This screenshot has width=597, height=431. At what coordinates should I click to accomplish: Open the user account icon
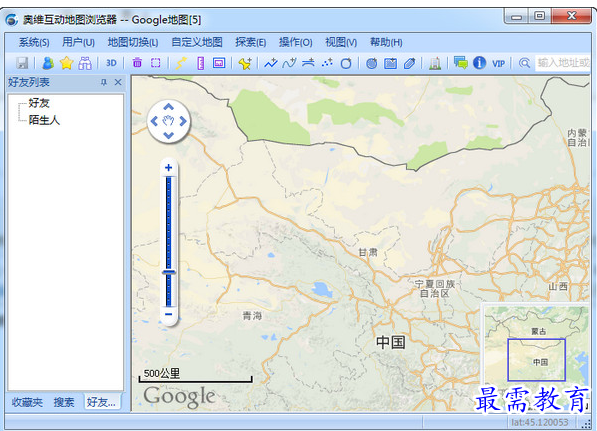coord(48,63)
